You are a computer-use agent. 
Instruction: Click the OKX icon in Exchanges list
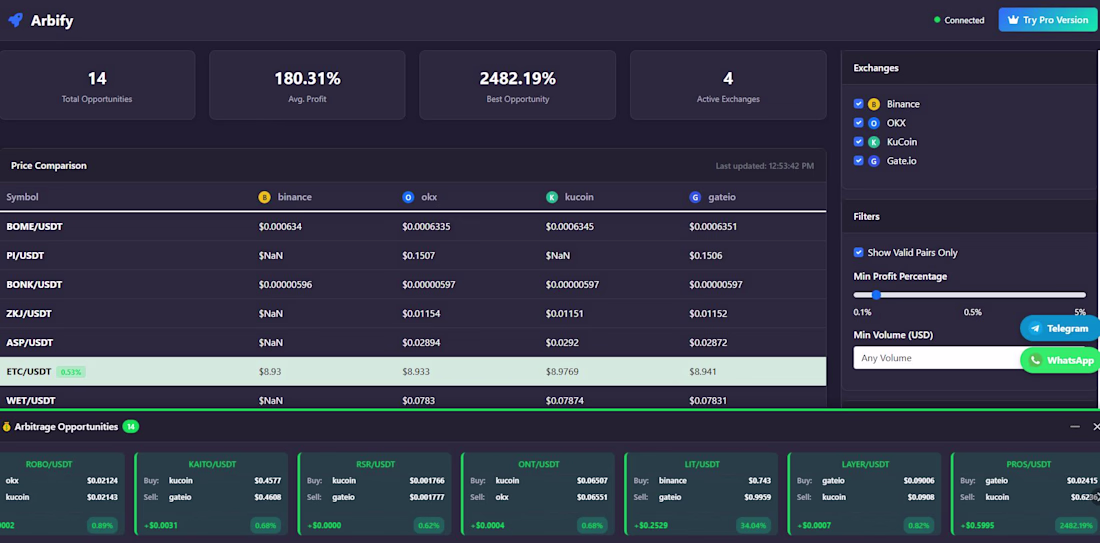click(x=873, y=123)
